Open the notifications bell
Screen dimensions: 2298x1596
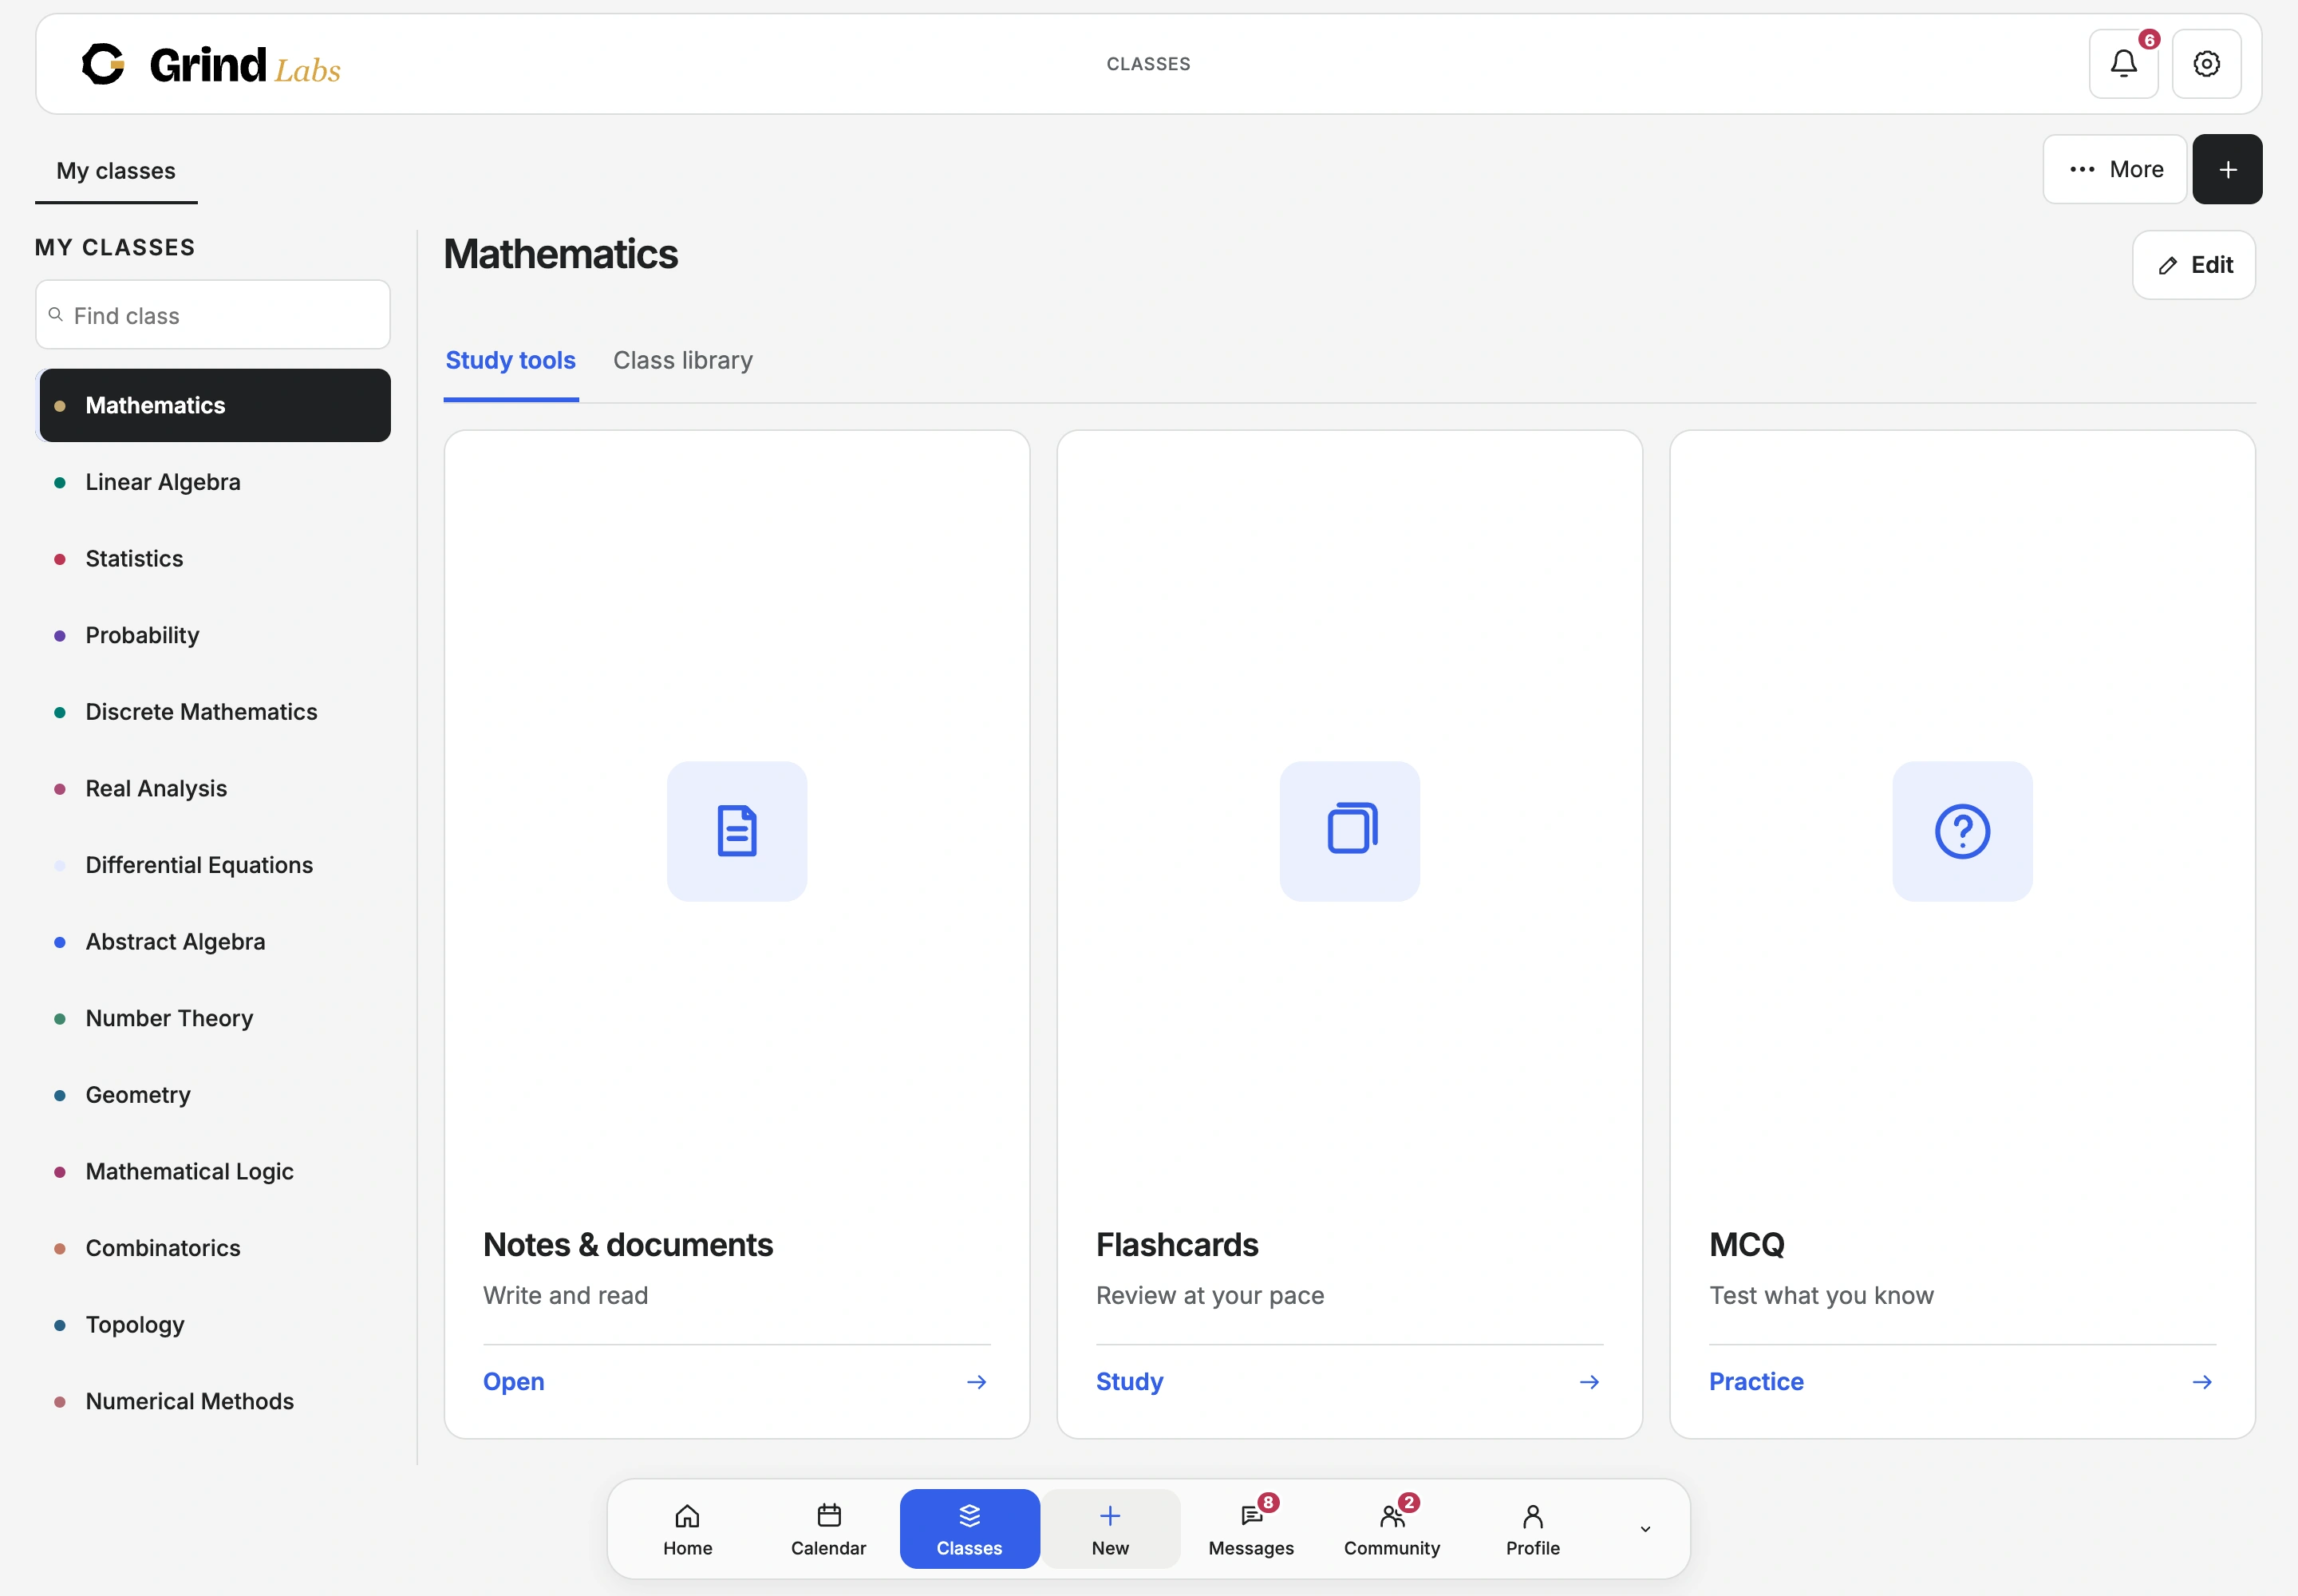click(x=2123, y=64)
